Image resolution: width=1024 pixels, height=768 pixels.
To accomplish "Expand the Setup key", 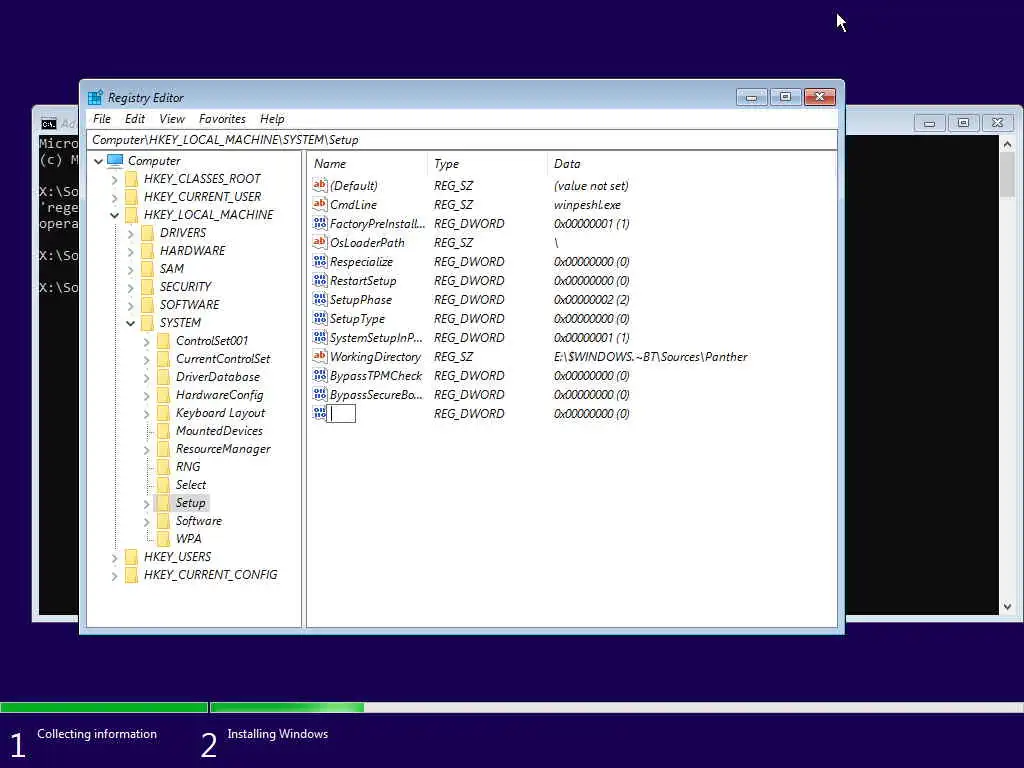I will pos(146,503).
